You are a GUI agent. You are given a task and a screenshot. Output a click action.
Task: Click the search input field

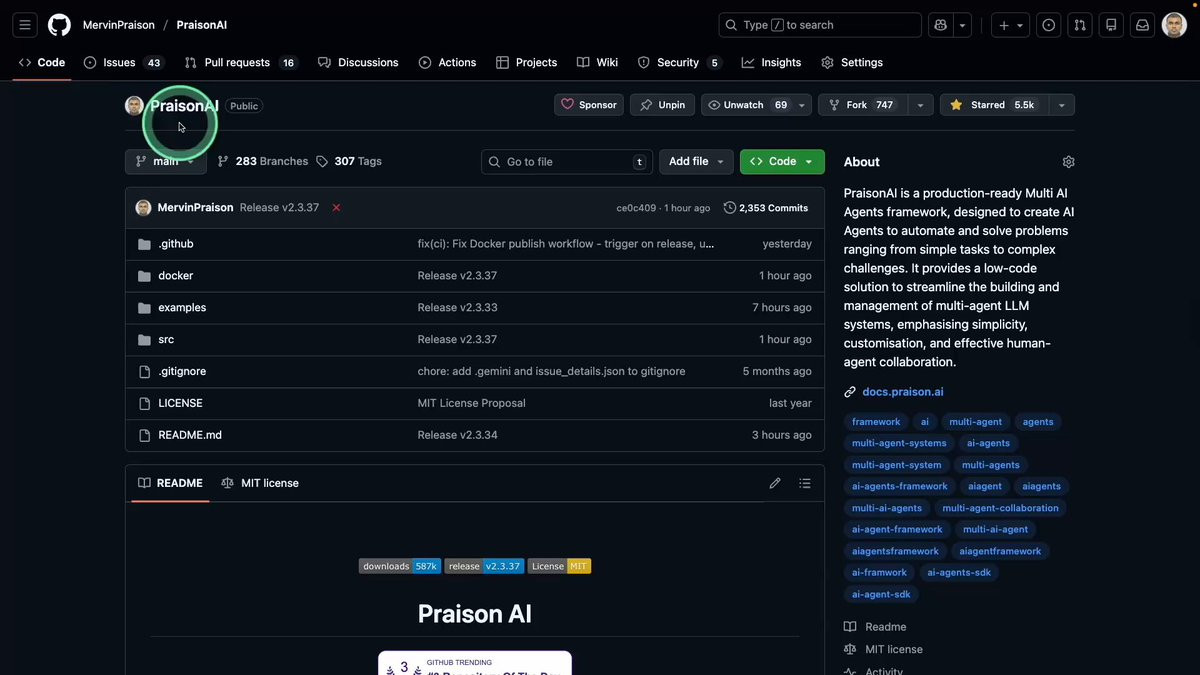click(820, 25)
